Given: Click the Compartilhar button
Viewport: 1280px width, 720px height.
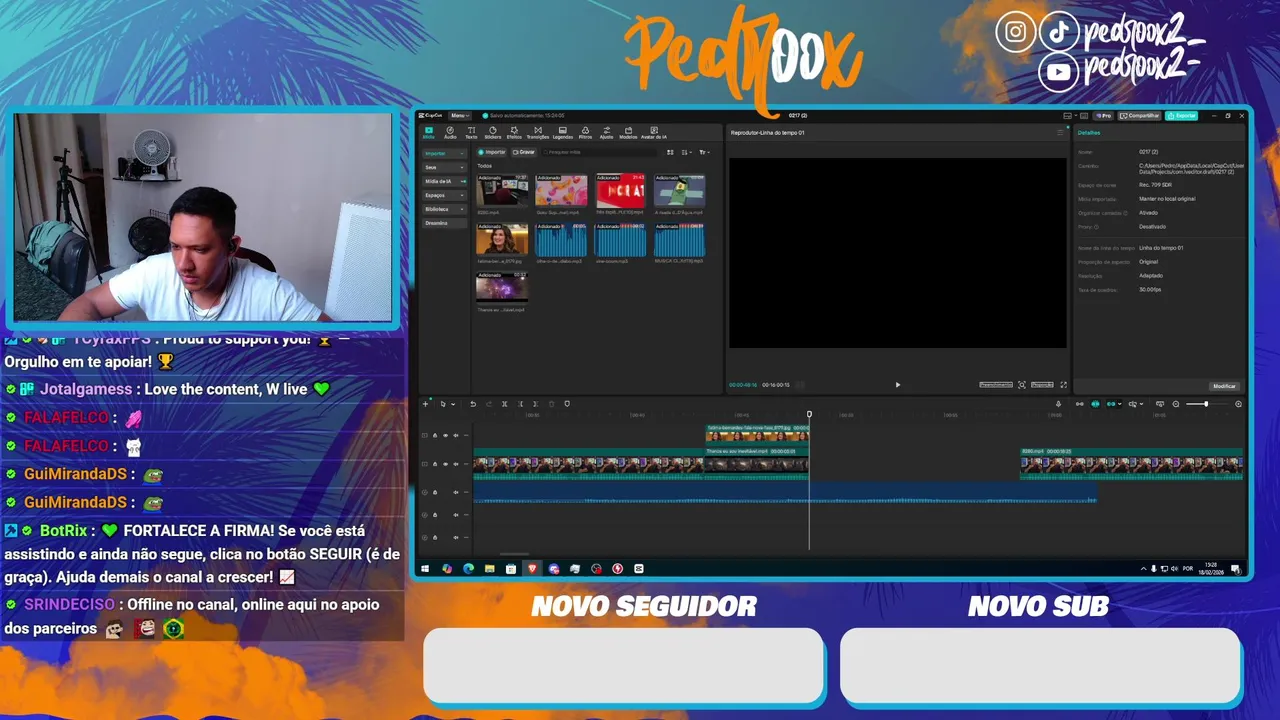Looking at the screenshot, I should coord(1139,116).
